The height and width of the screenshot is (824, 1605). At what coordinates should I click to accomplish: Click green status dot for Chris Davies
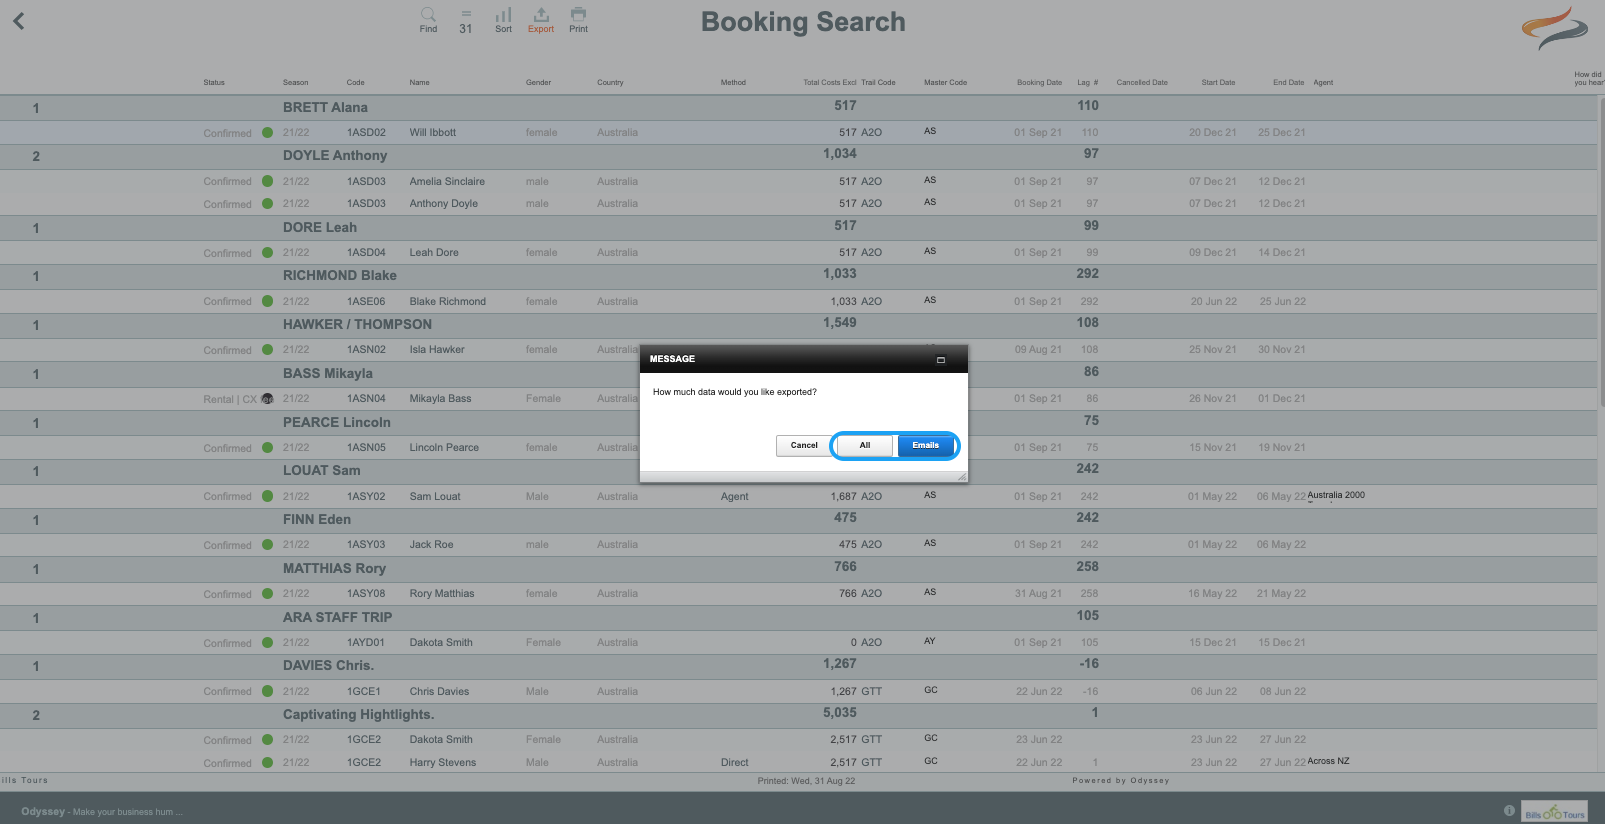click(x=267, y=691)
